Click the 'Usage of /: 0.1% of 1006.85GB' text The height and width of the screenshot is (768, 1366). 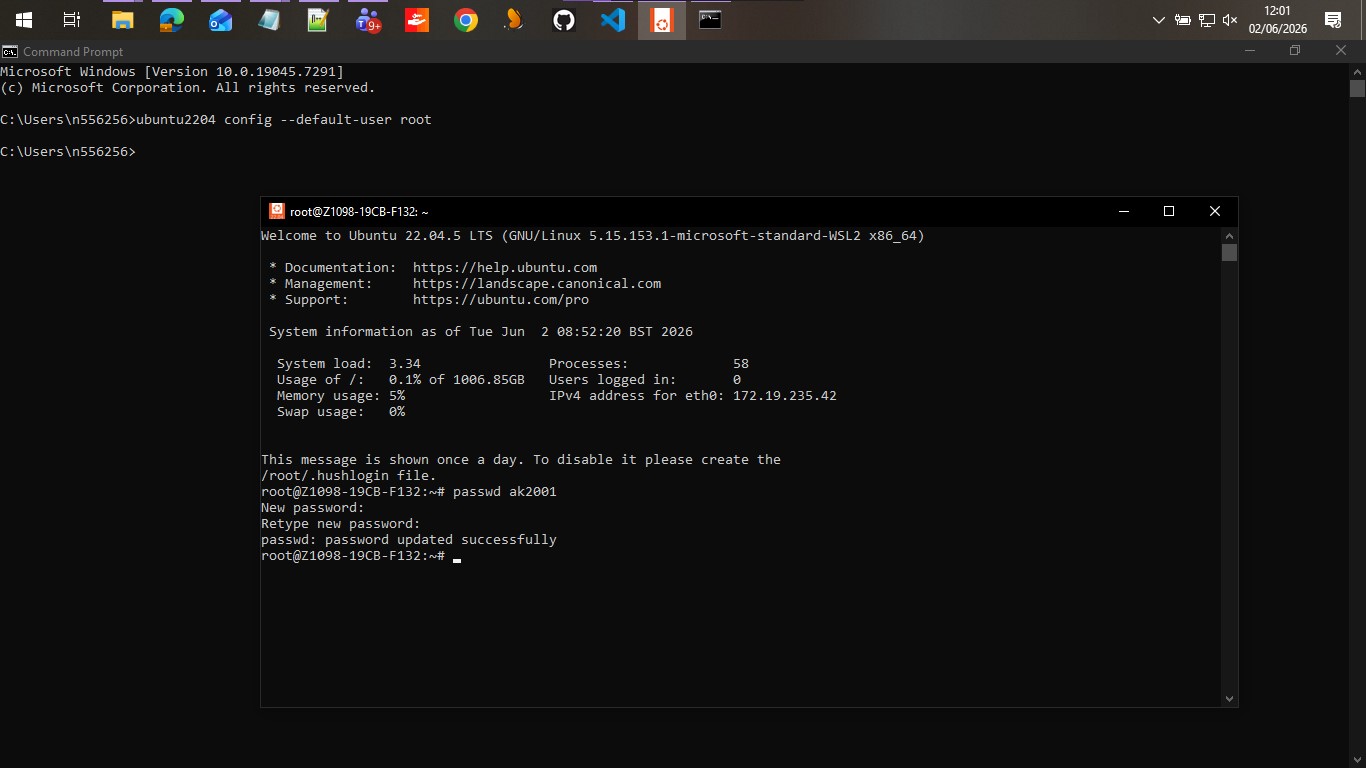[401, 380]
